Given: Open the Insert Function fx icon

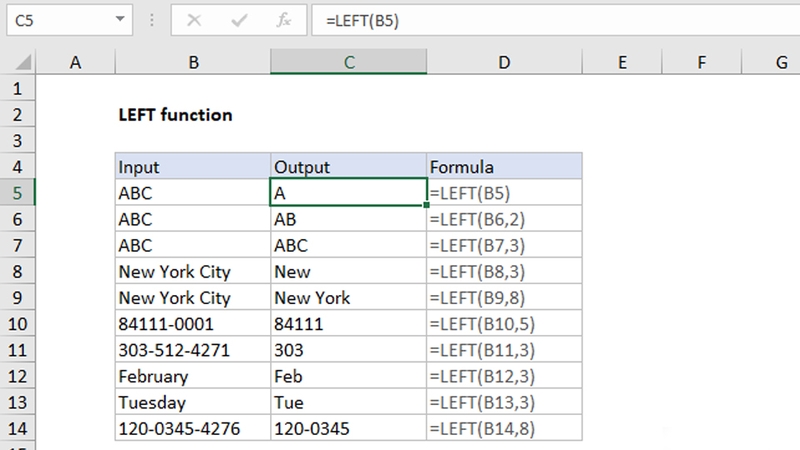Looking at the screenshot, I should (x=284, y=20).
